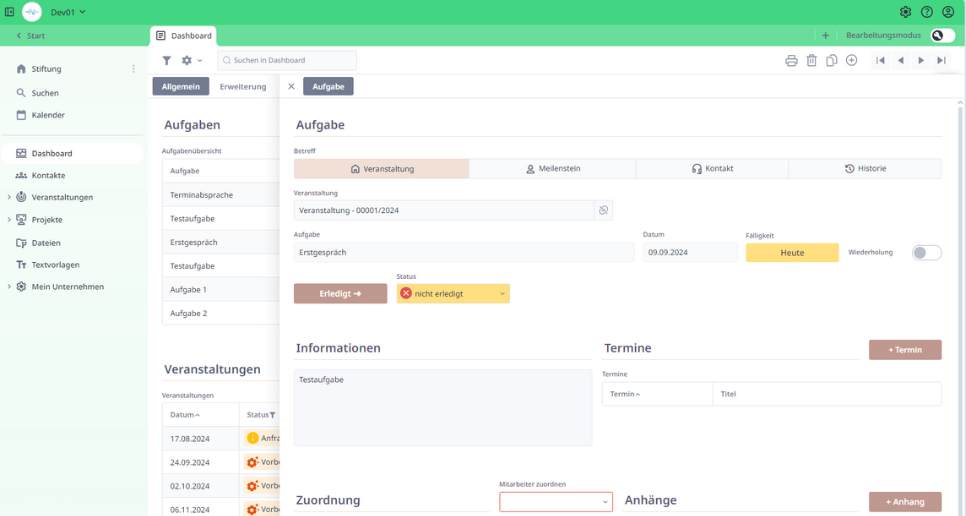Image resolution: width=966 pixels, height=516 pixels.
Task: Toggle the Bearbeitungsmodus switch
Action: tap(941, 35)
